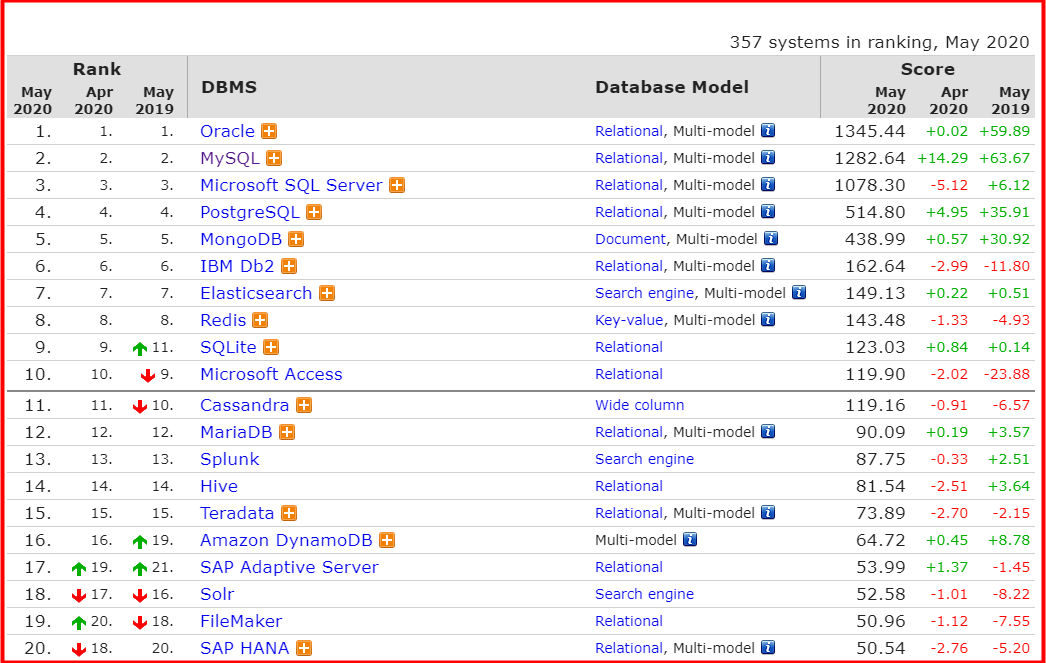Open the SAP HANA link
The height and width of the screenshot is (663, 1046).
pyautogui.click(x=245, y=648)
